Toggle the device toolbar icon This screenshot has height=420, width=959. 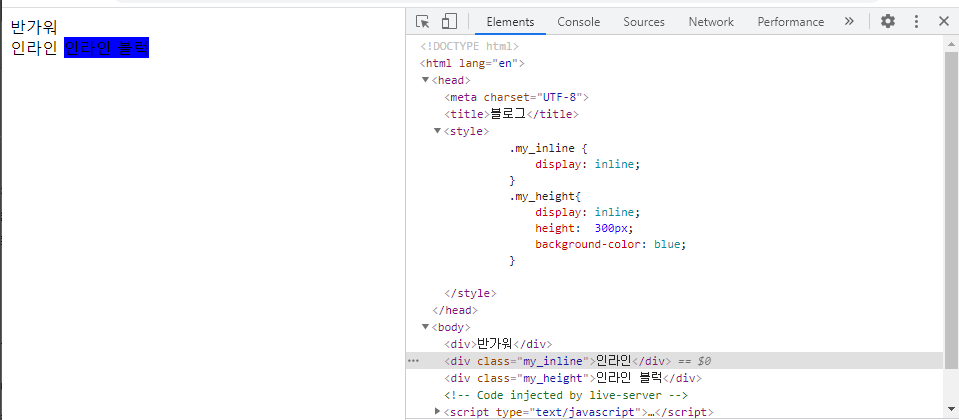[450, 21]
